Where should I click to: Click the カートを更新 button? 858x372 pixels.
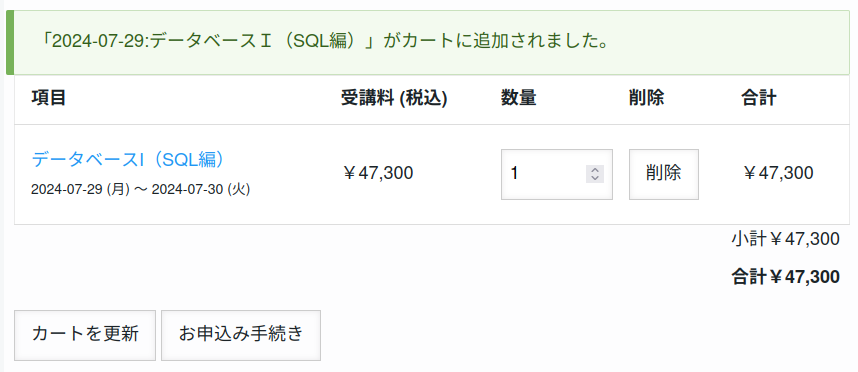click(85, 335)
